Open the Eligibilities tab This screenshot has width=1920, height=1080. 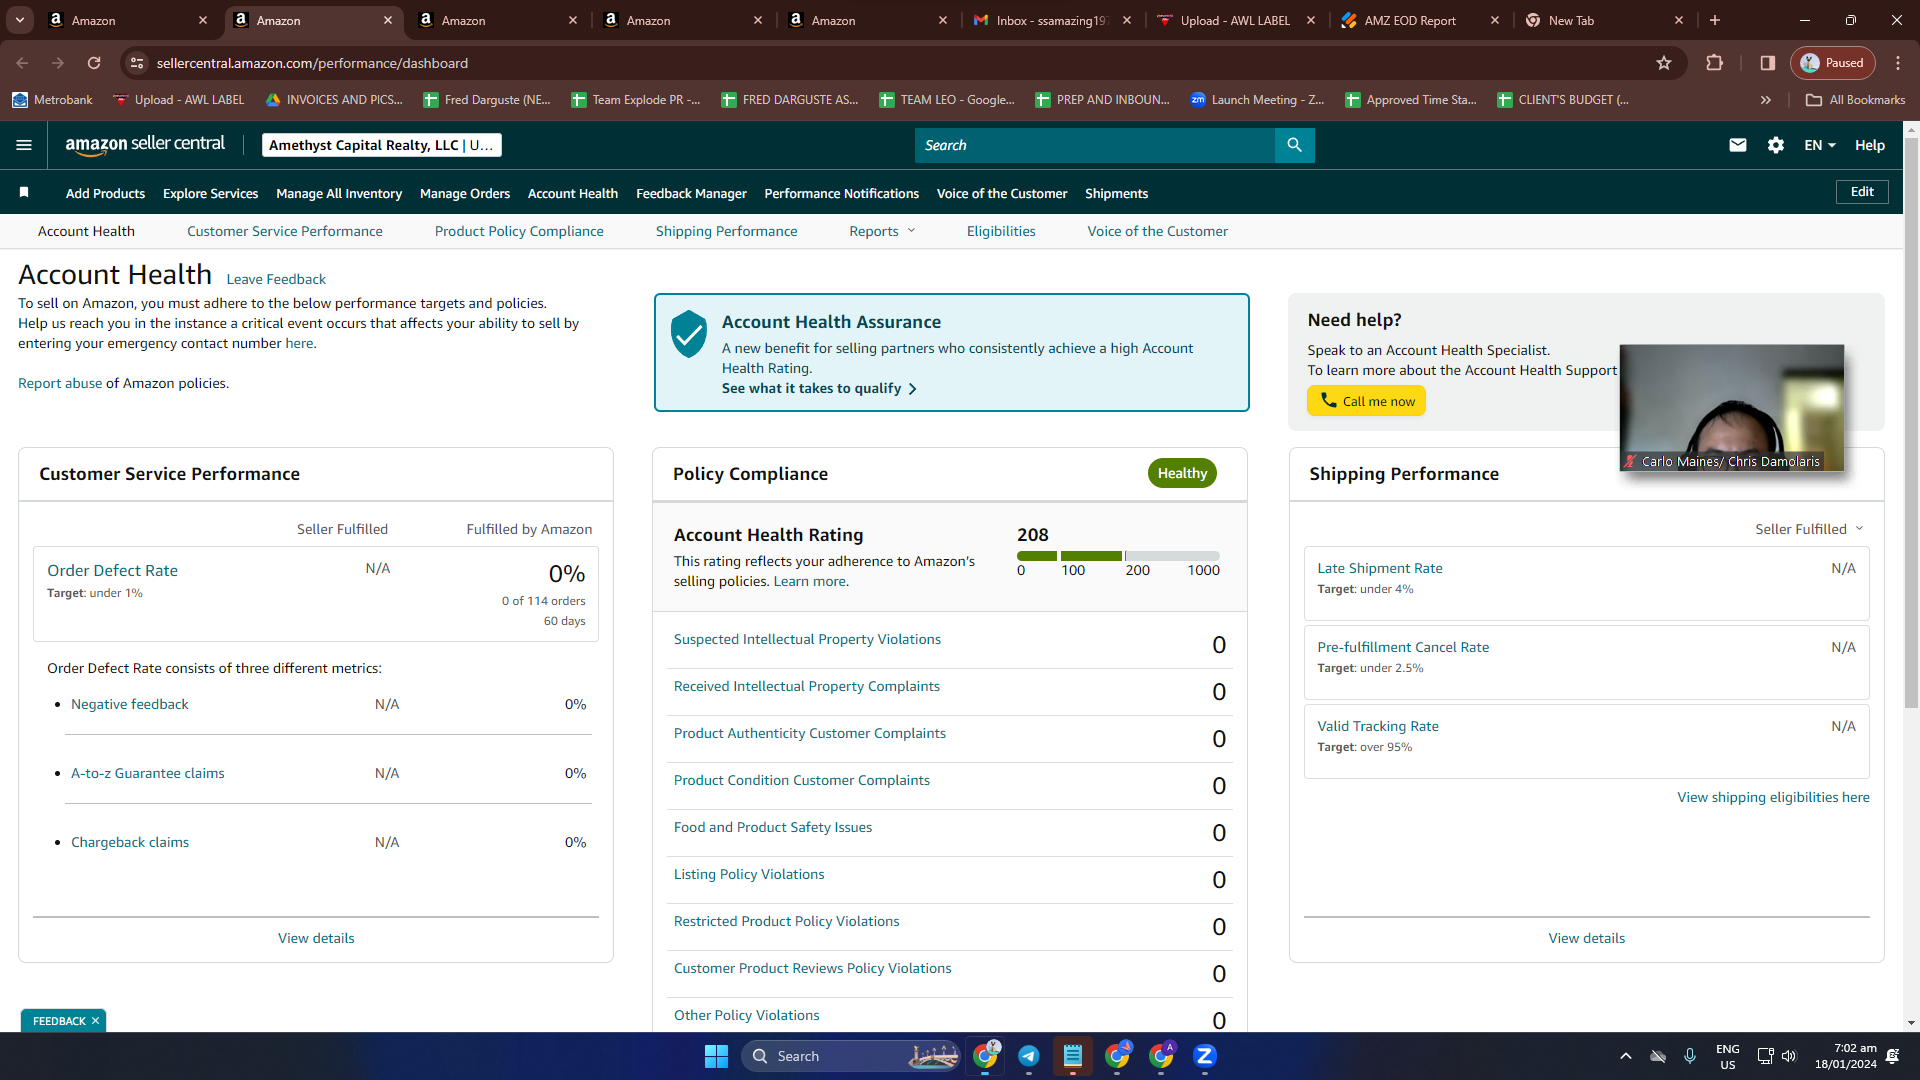click(1001, 231)
